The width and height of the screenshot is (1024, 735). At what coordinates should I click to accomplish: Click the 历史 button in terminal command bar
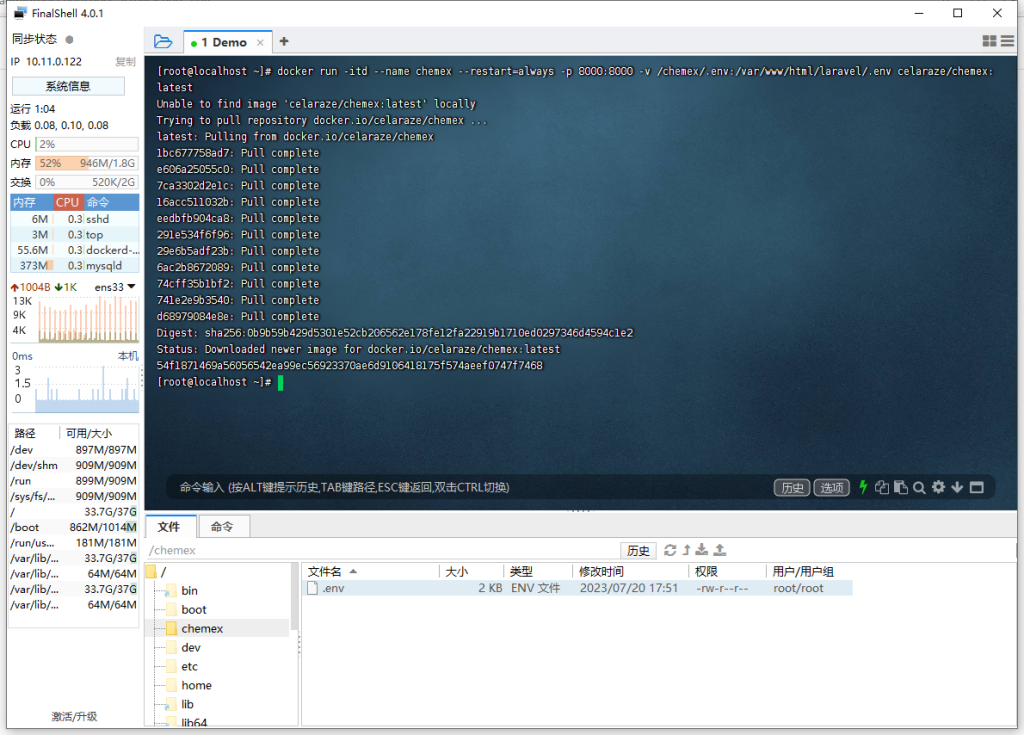[792, 487]
